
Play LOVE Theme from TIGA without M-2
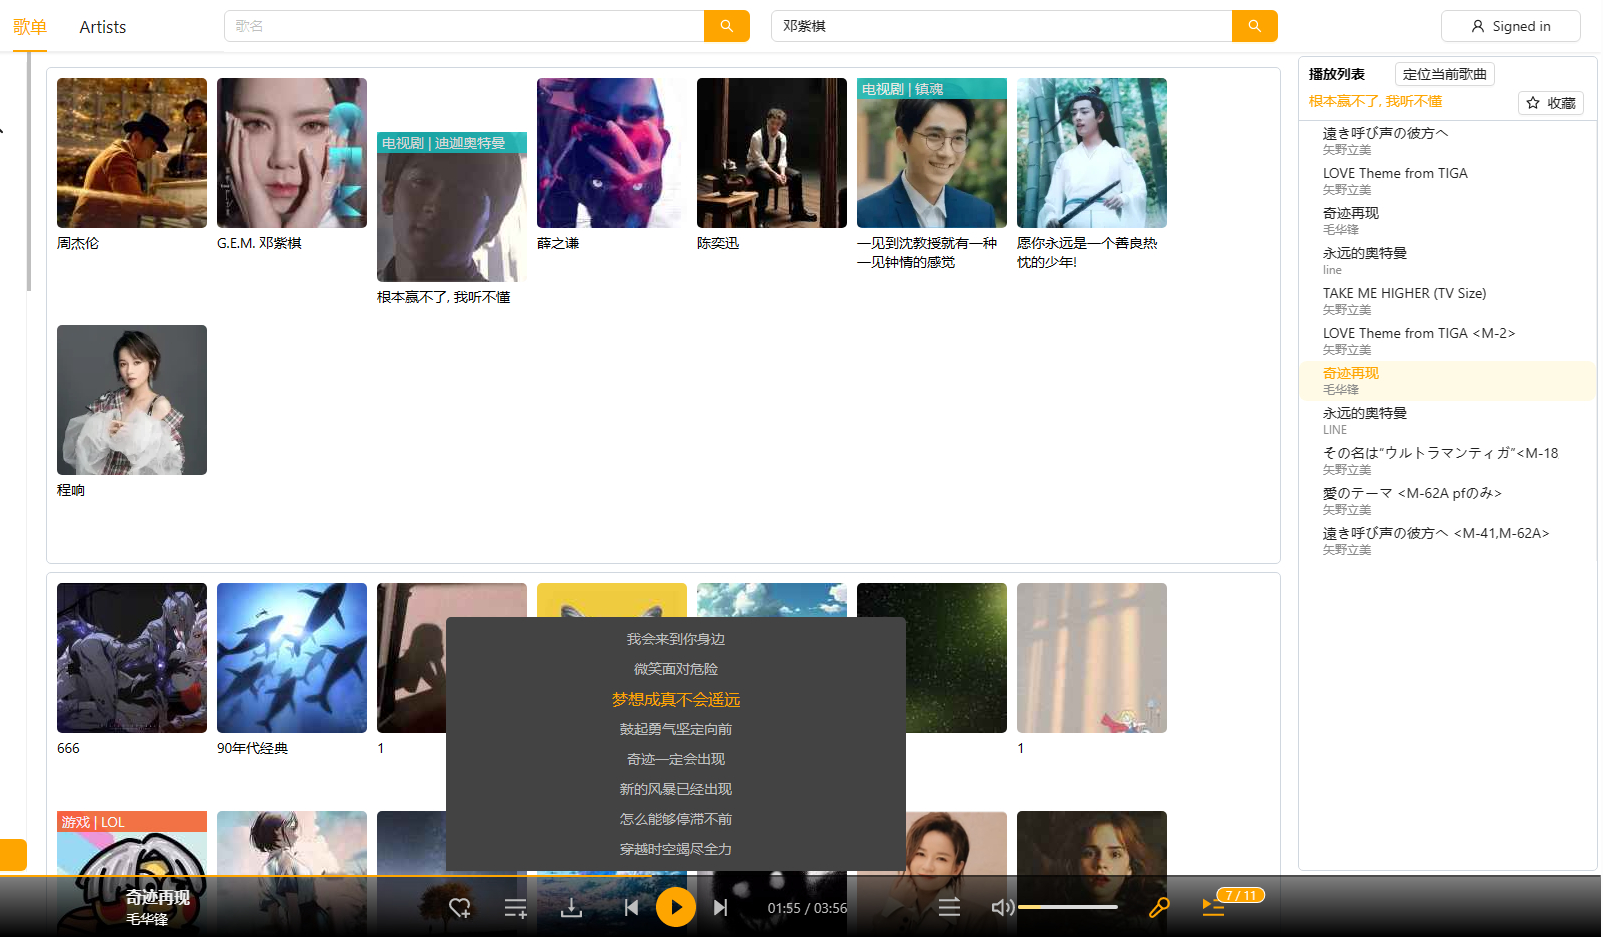pos(1447,181)
